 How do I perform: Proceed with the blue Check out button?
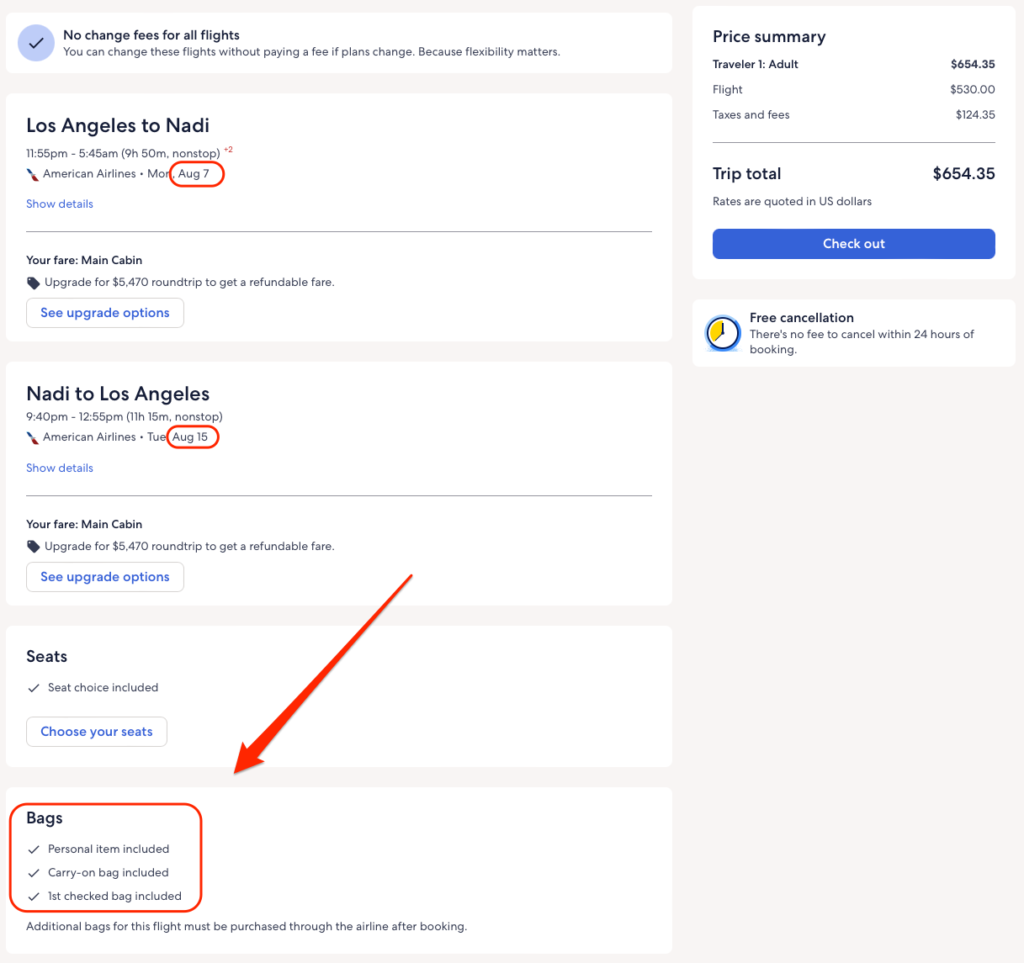pyautogui.click(x=853, y=244)
